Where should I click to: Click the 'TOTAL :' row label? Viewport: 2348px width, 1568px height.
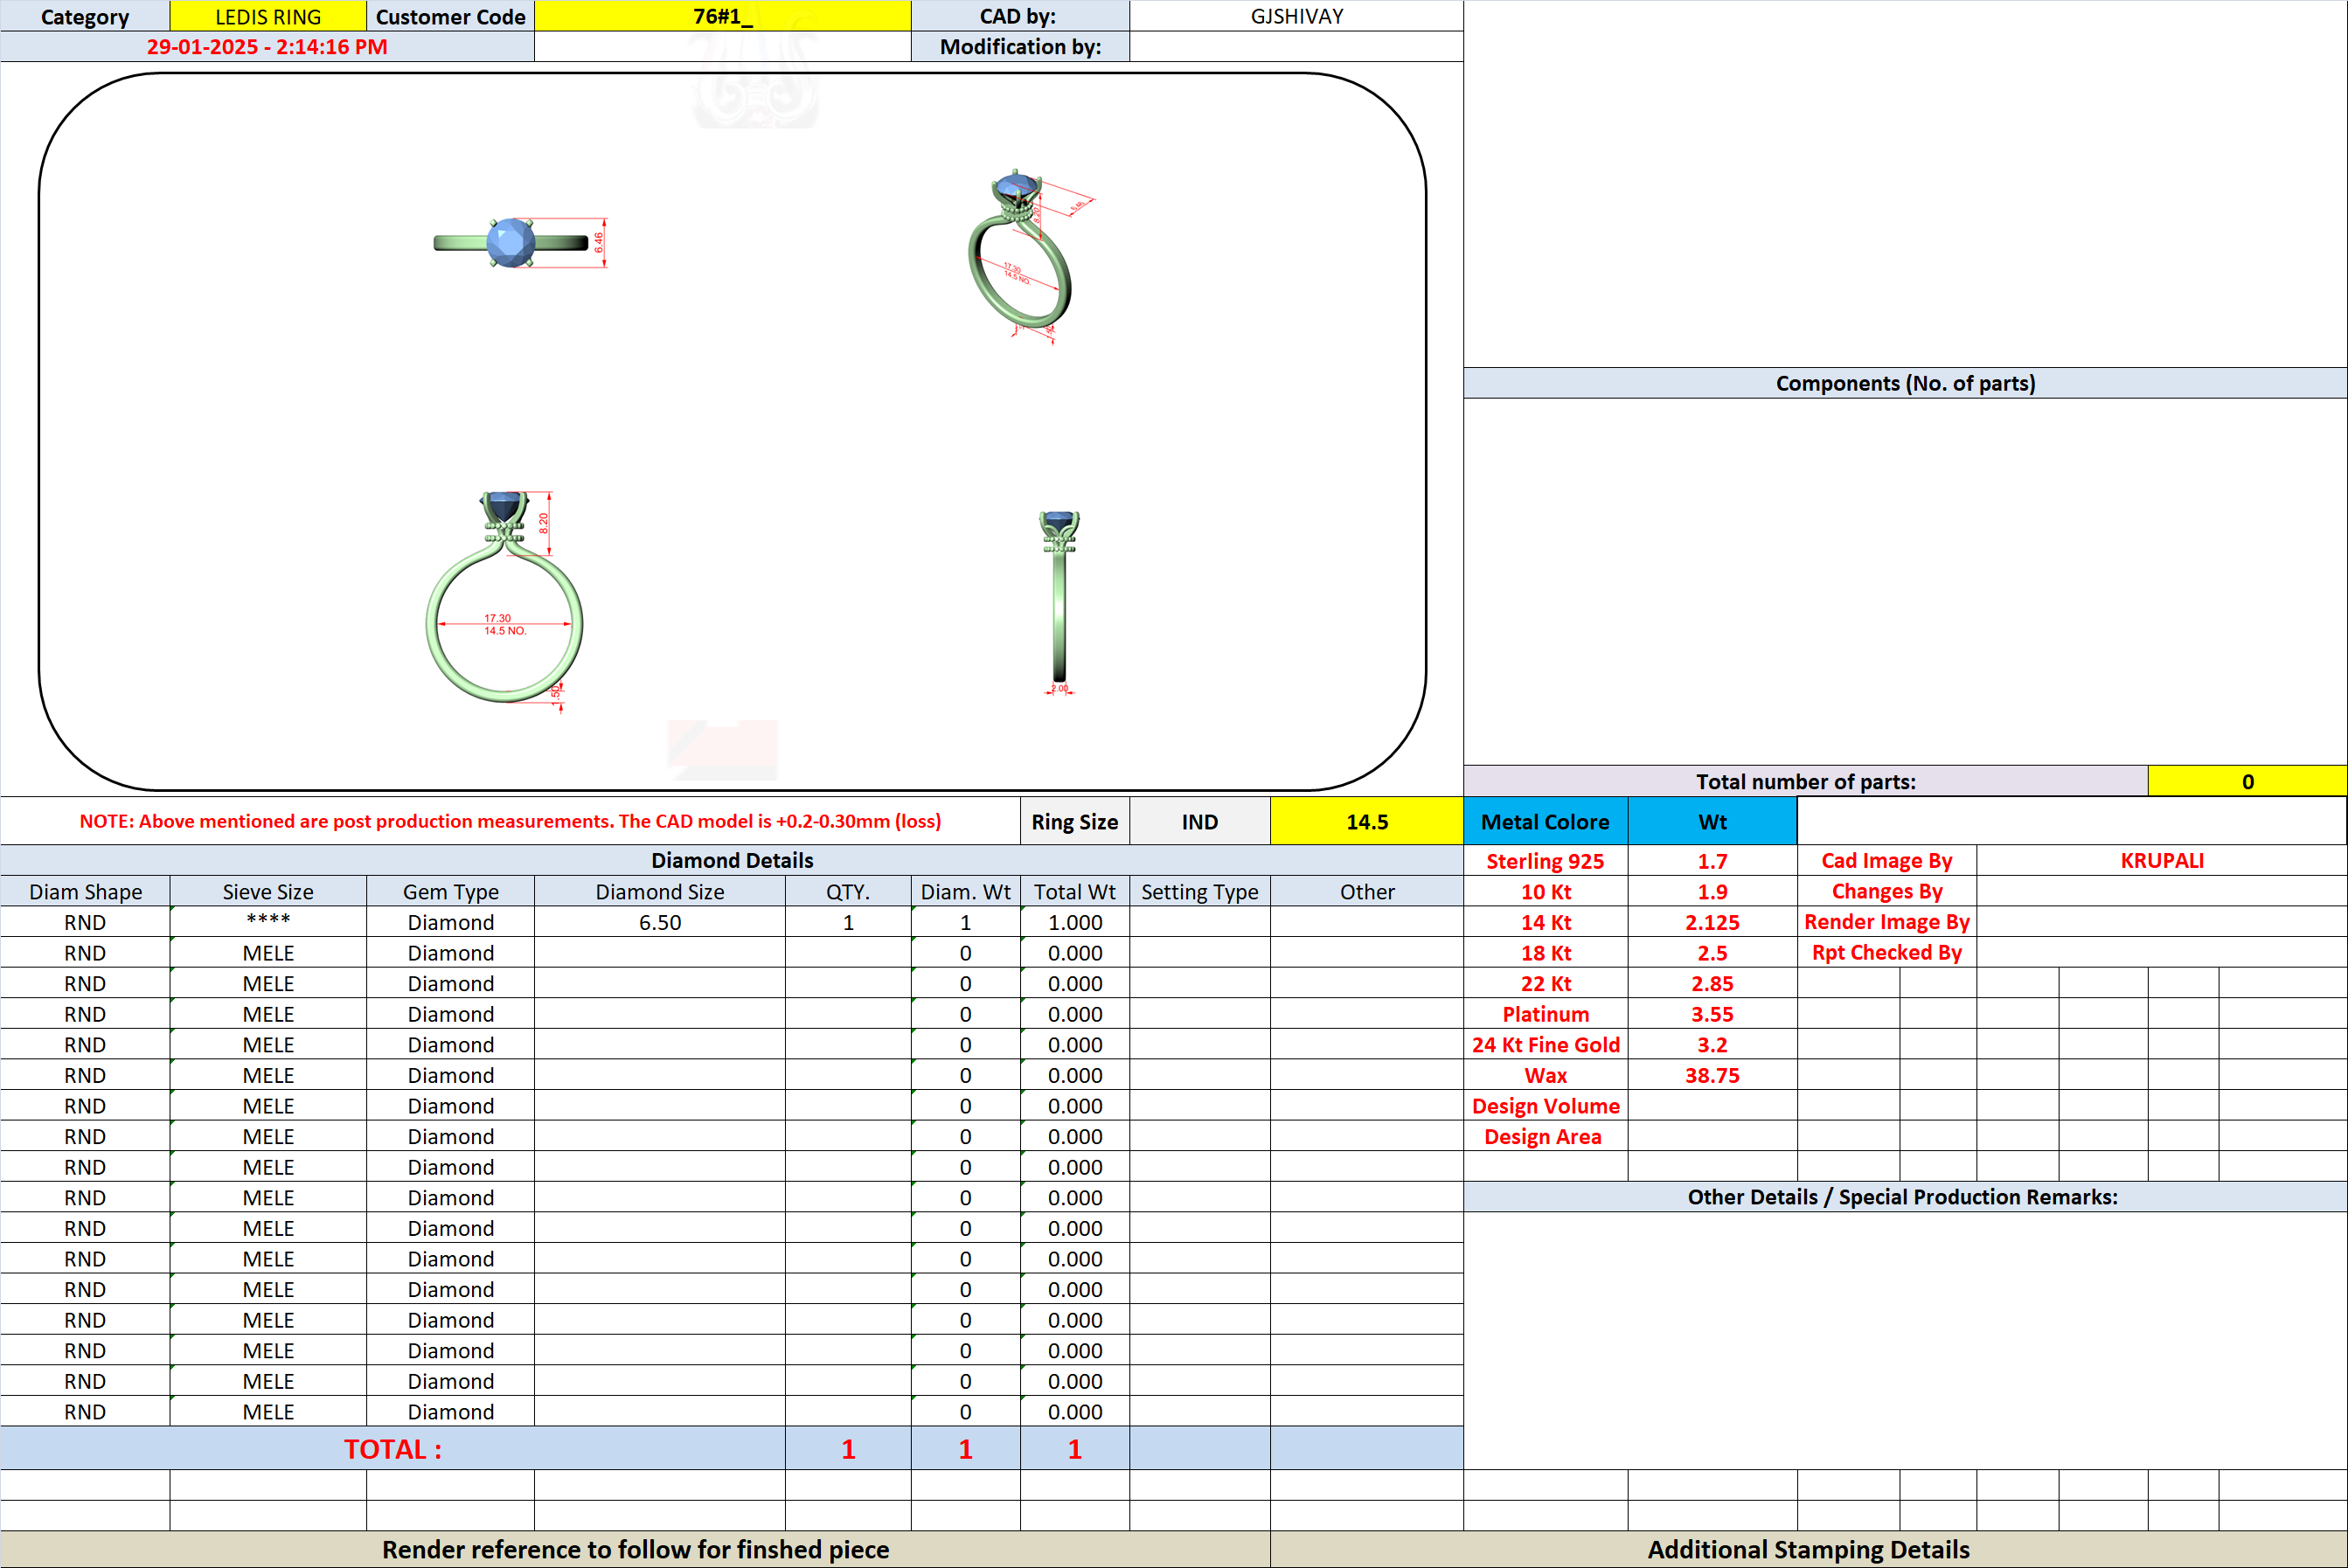(x=393, y=1449)
